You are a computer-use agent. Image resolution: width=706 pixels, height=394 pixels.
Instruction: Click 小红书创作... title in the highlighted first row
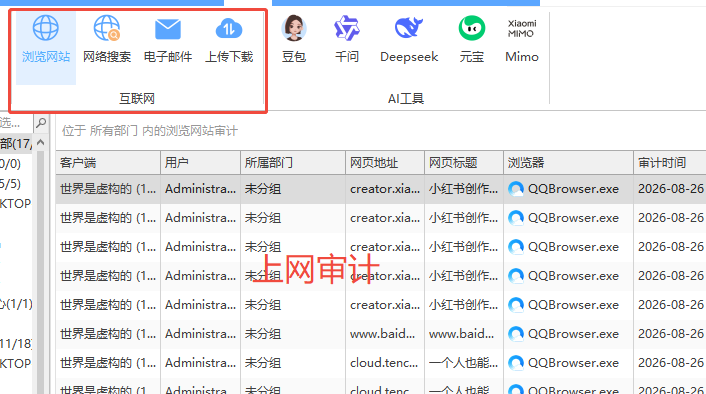[x=463, y=189]
